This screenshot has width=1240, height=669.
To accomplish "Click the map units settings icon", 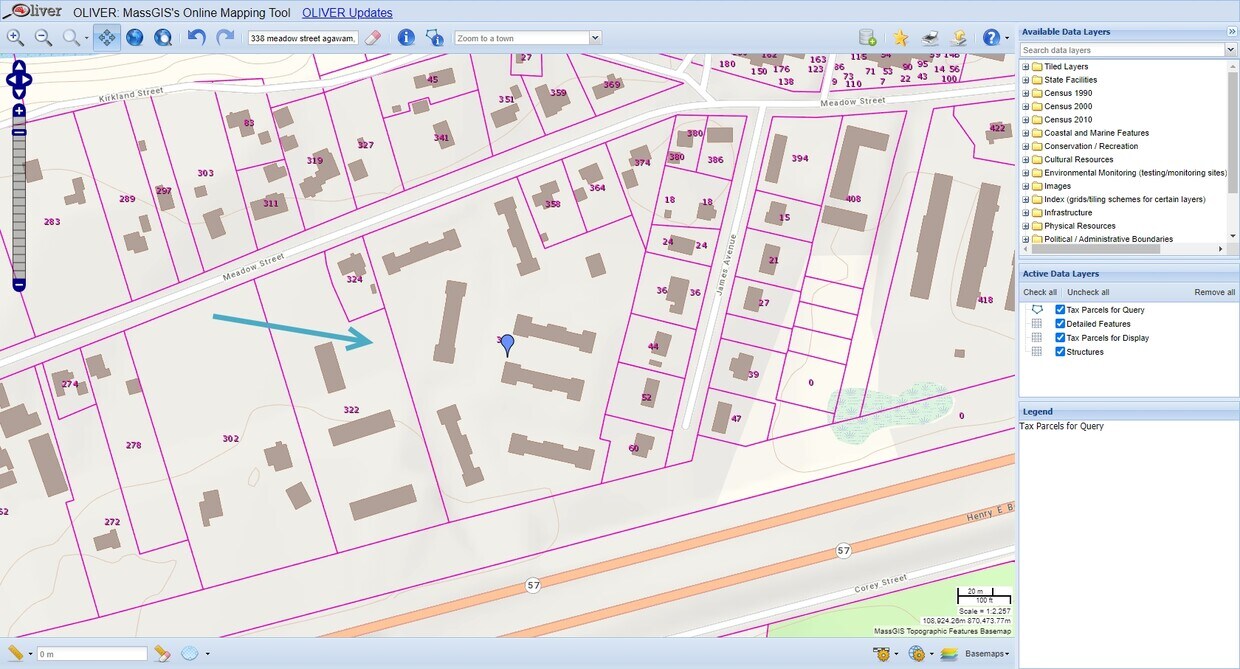I will pyautogui.click(x=882, y=653).
